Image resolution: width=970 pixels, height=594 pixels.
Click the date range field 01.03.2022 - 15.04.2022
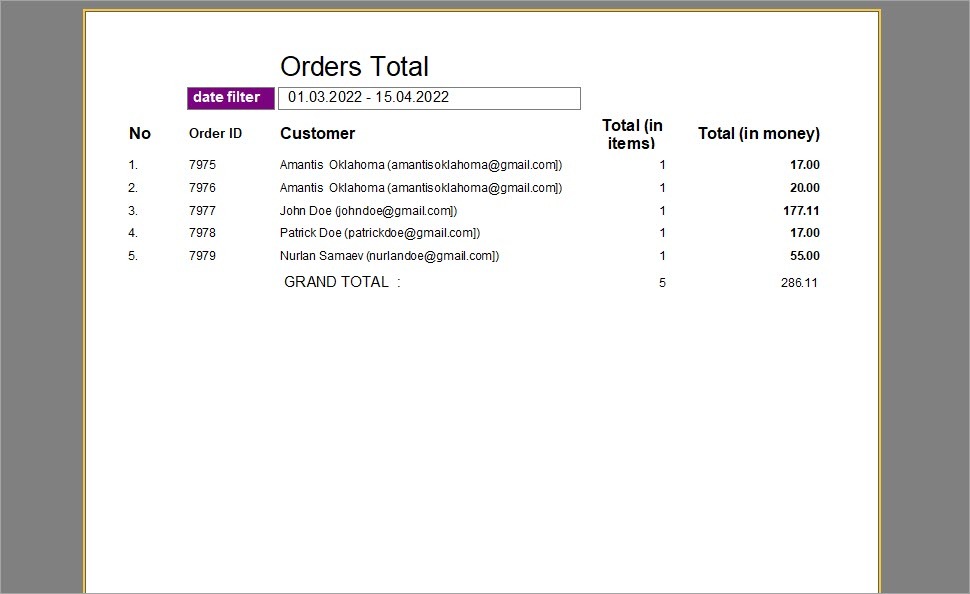click(428, 98)
